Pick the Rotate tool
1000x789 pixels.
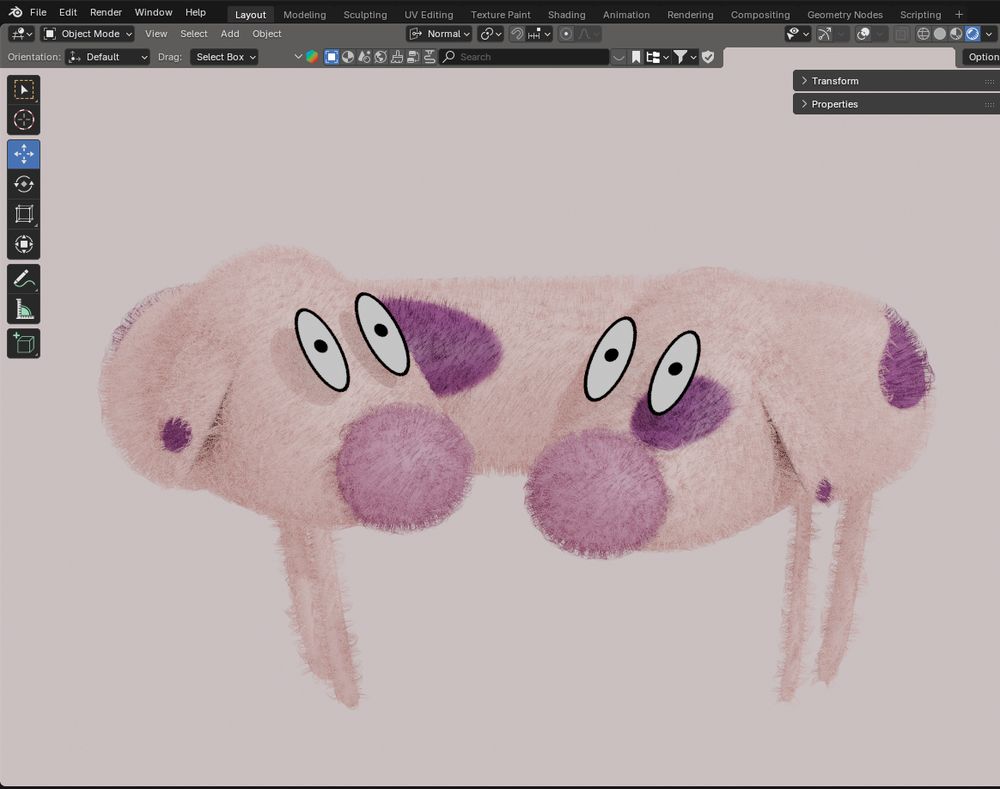(24, 184)
